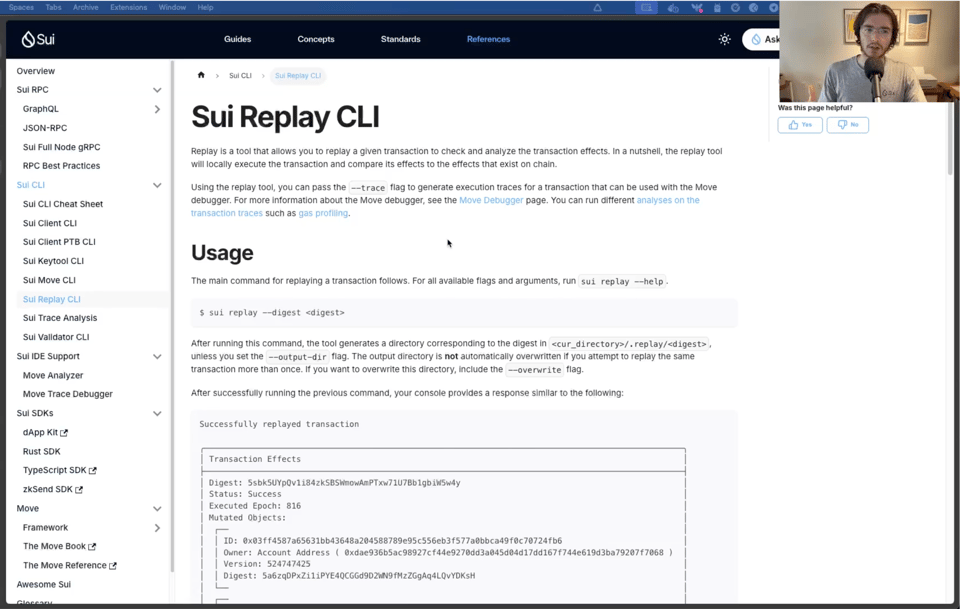Expand the GraphQL sidebar item
Viewport: 960px width, 609px height.
(x=157, y=109)
